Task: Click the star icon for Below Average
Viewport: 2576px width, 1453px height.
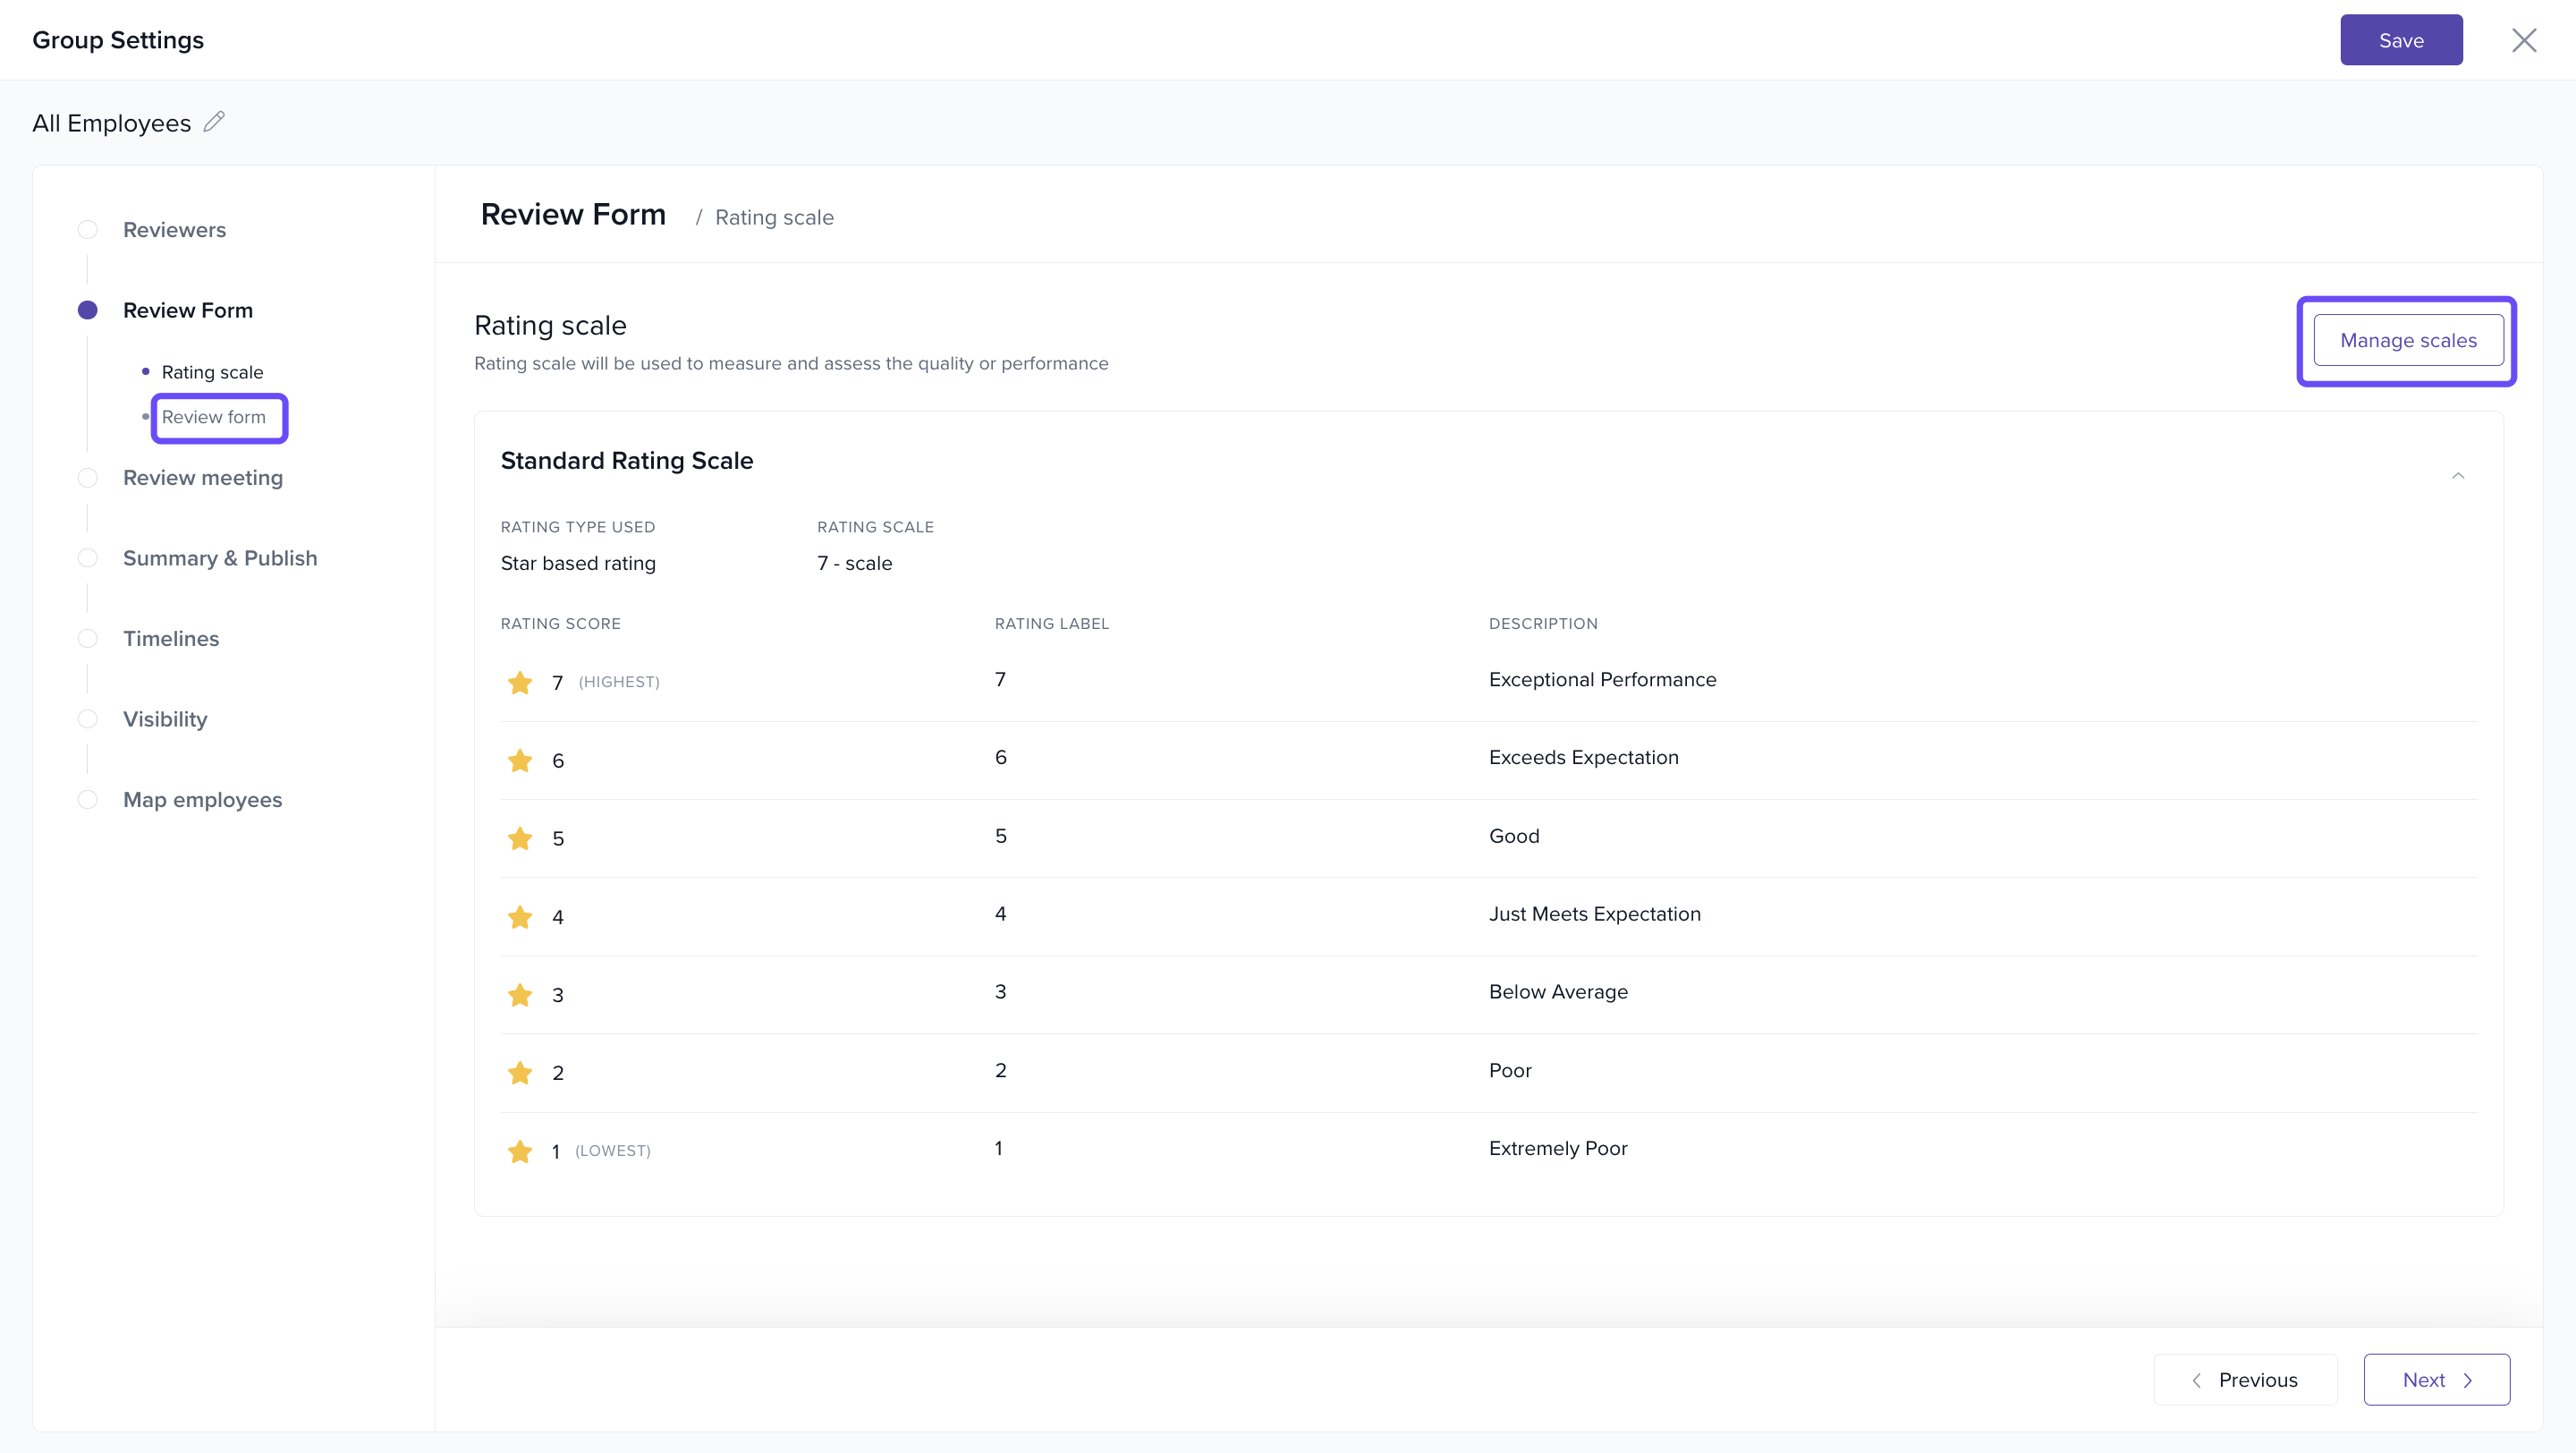Action: (520, 995)
